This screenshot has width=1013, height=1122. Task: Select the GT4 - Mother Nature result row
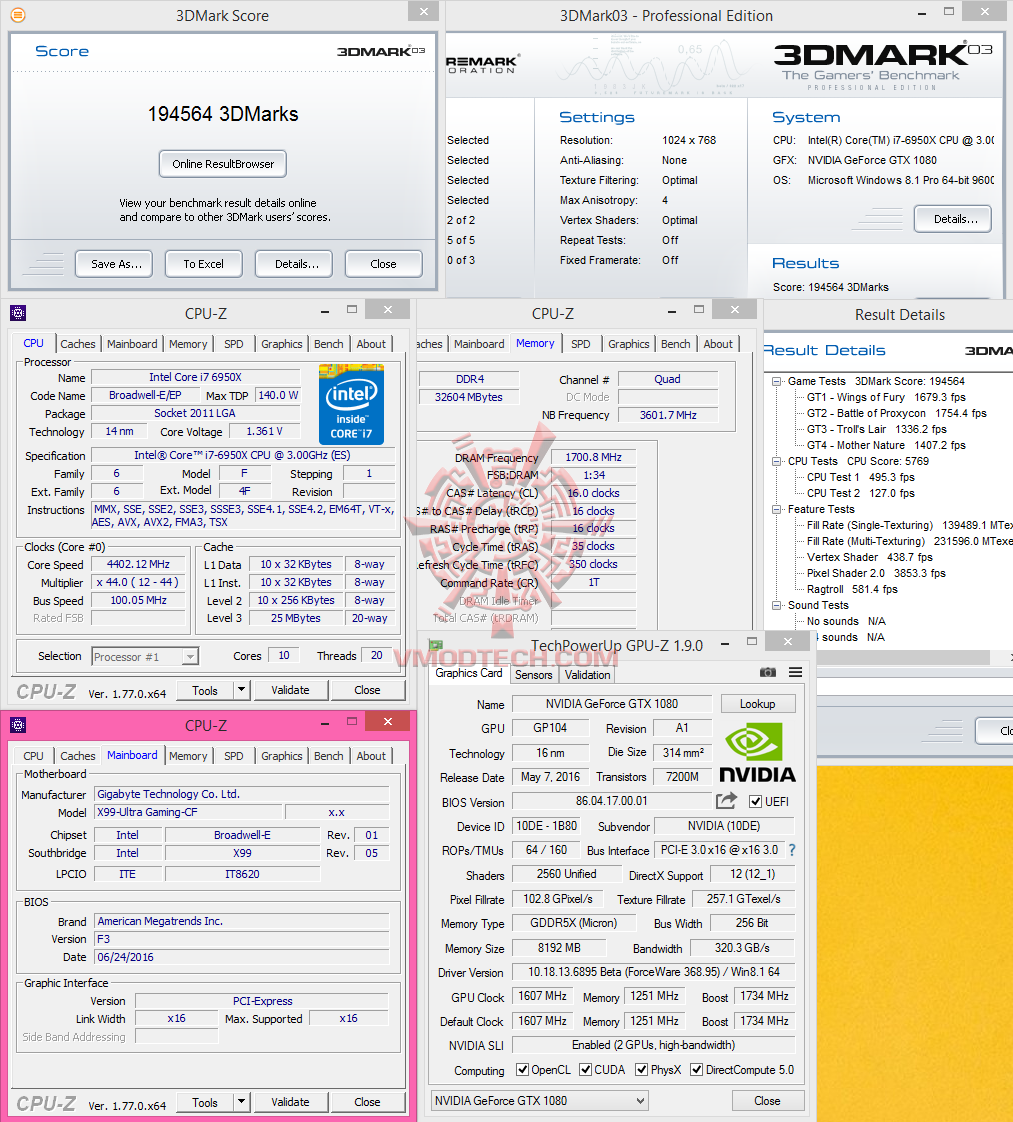pyautogui.click(x=886, y=445)
